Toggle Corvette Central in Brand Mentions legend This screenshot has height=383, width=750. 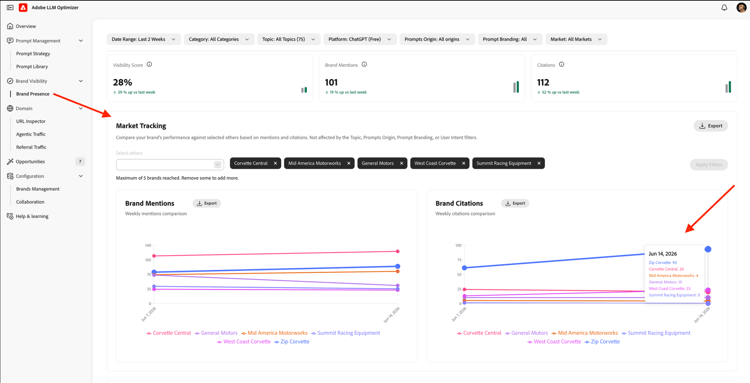[x=168, y=333]
